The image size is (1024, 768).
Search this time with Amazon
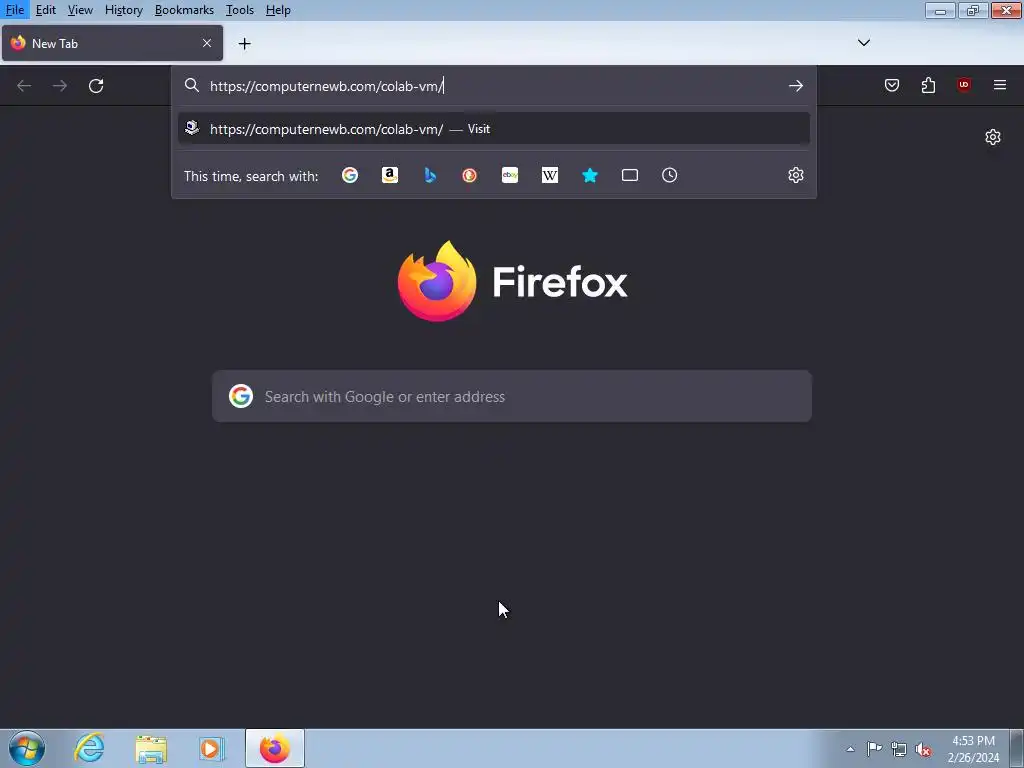click(x=390, y=175)
